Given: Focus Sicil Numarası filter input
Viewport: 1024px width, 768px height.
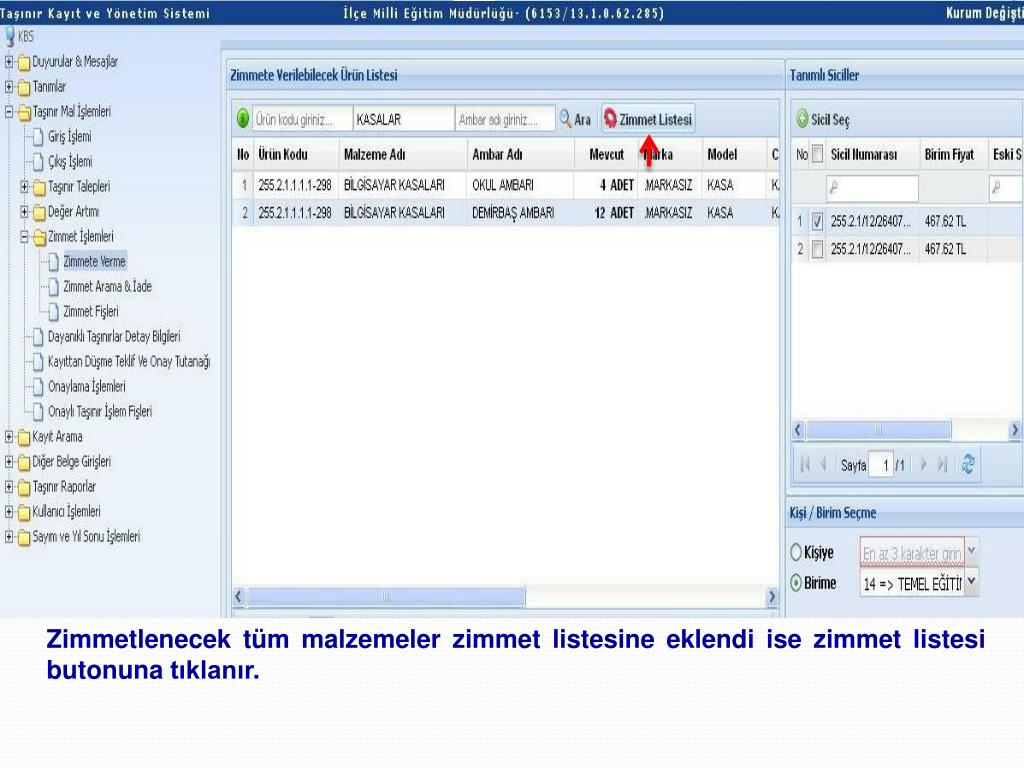Looking at the screenshot, I should coord(872,188).
